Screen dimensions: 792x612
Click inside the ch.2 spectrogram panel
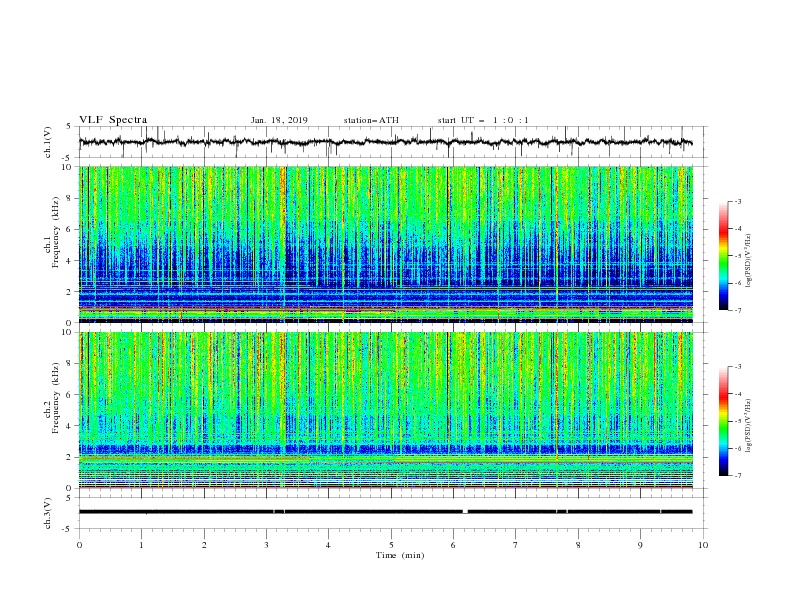click(385, 410)
